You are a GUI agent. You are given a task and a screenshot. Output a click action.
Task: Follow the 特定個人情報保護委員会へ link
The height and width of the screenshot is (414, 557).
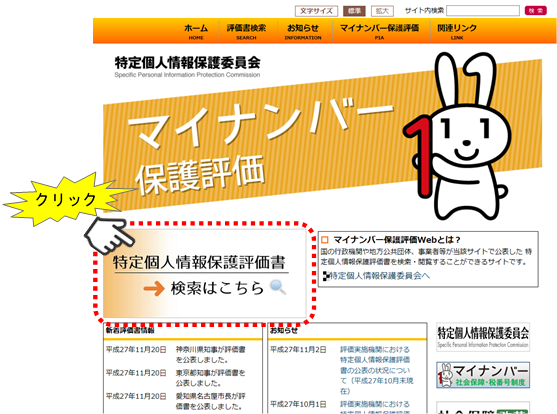pos(379,276)
